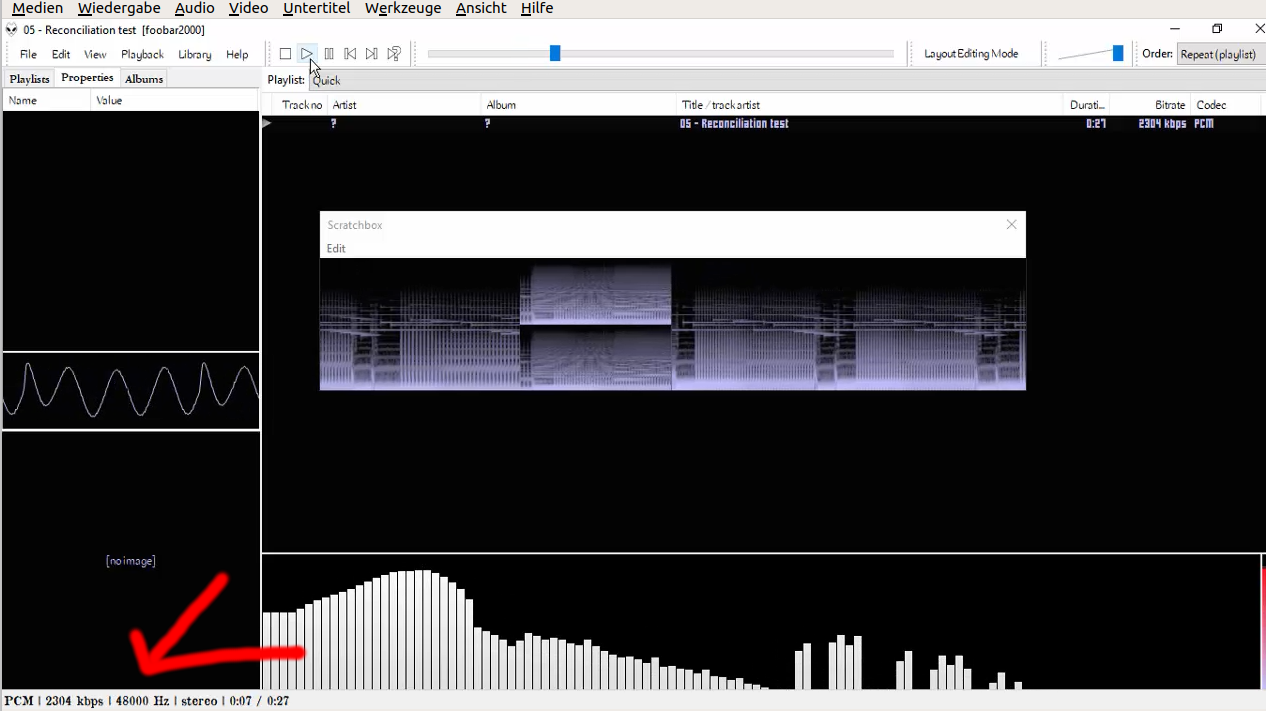This screenshot has width=1266, height=711.
Task: Open the Order dropdown showing Repeat (playlist)
Action: tap(1219, 54)
